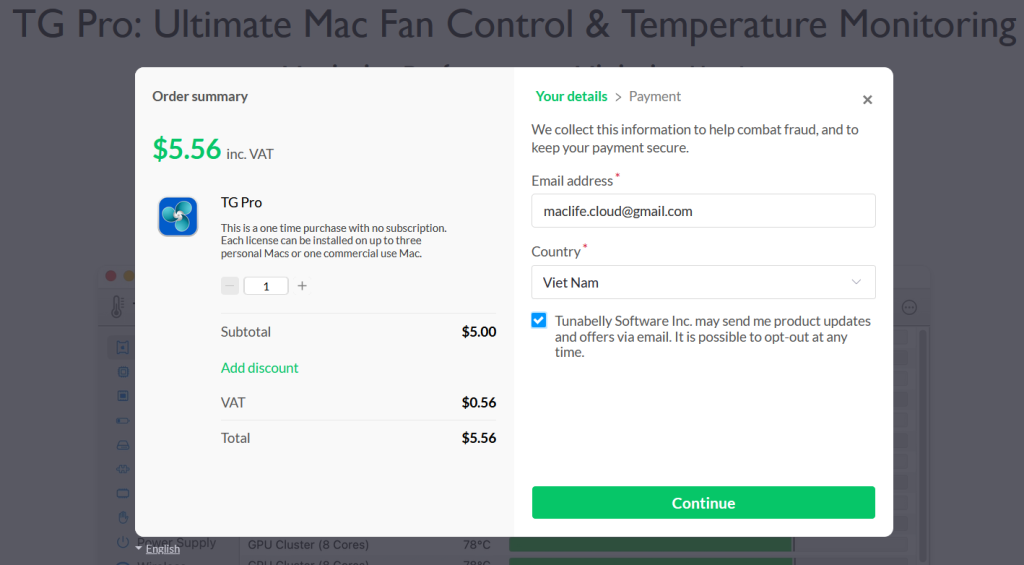Switch to the Payment step
The width and height of the screenshot is (1024, 565).
click(655, 97)
